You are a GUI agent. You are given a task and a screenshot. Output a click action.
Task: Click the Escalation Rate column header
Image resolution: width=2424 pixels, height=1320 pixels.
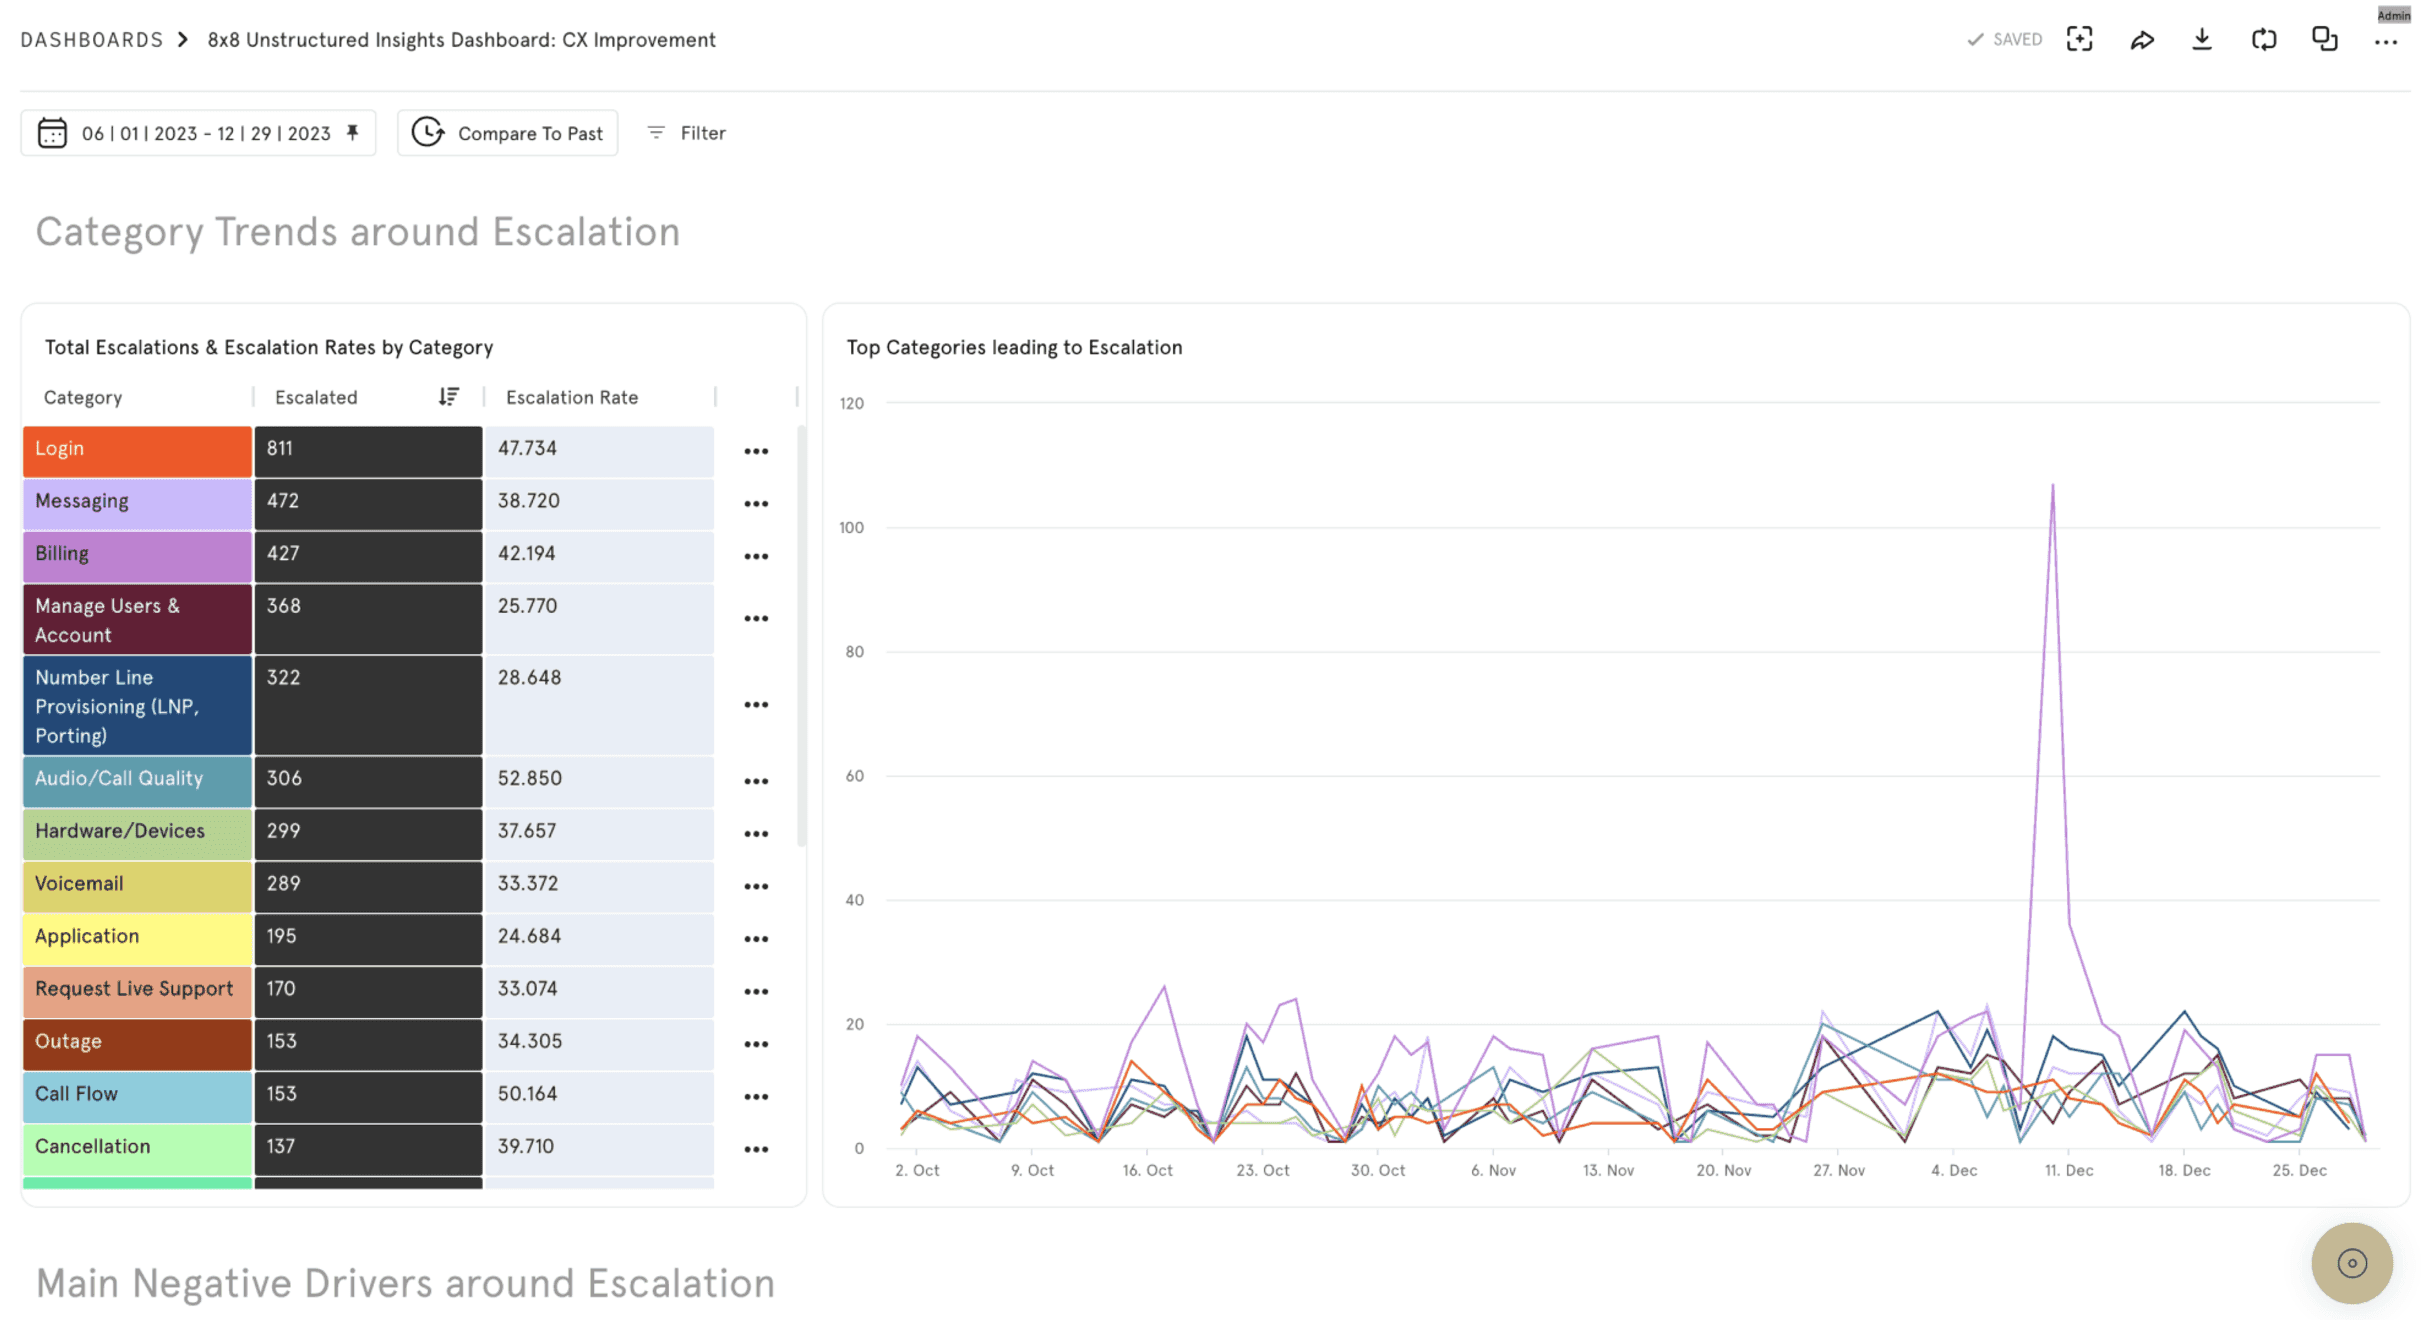(572, 397)
